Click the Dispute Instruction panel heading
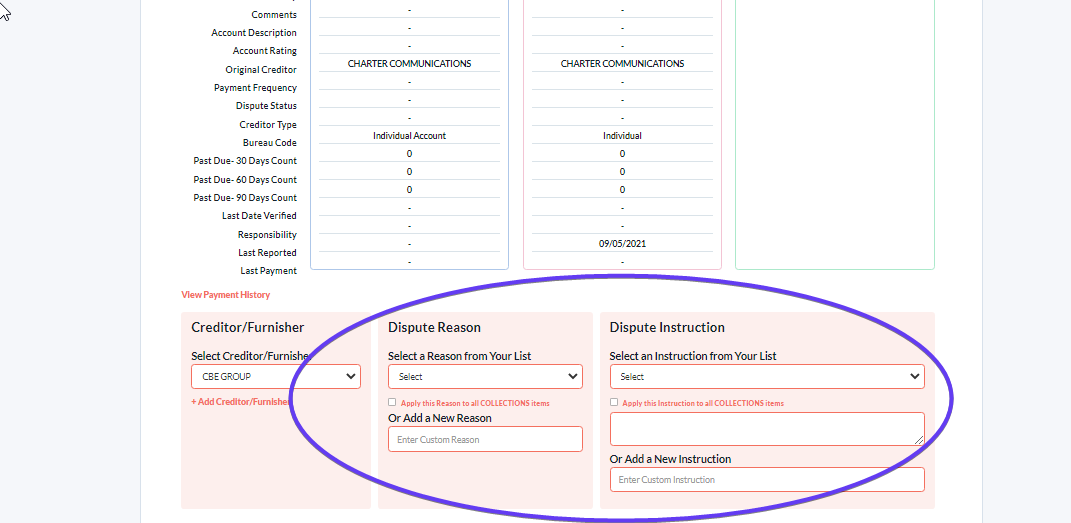 click(667, 327)
